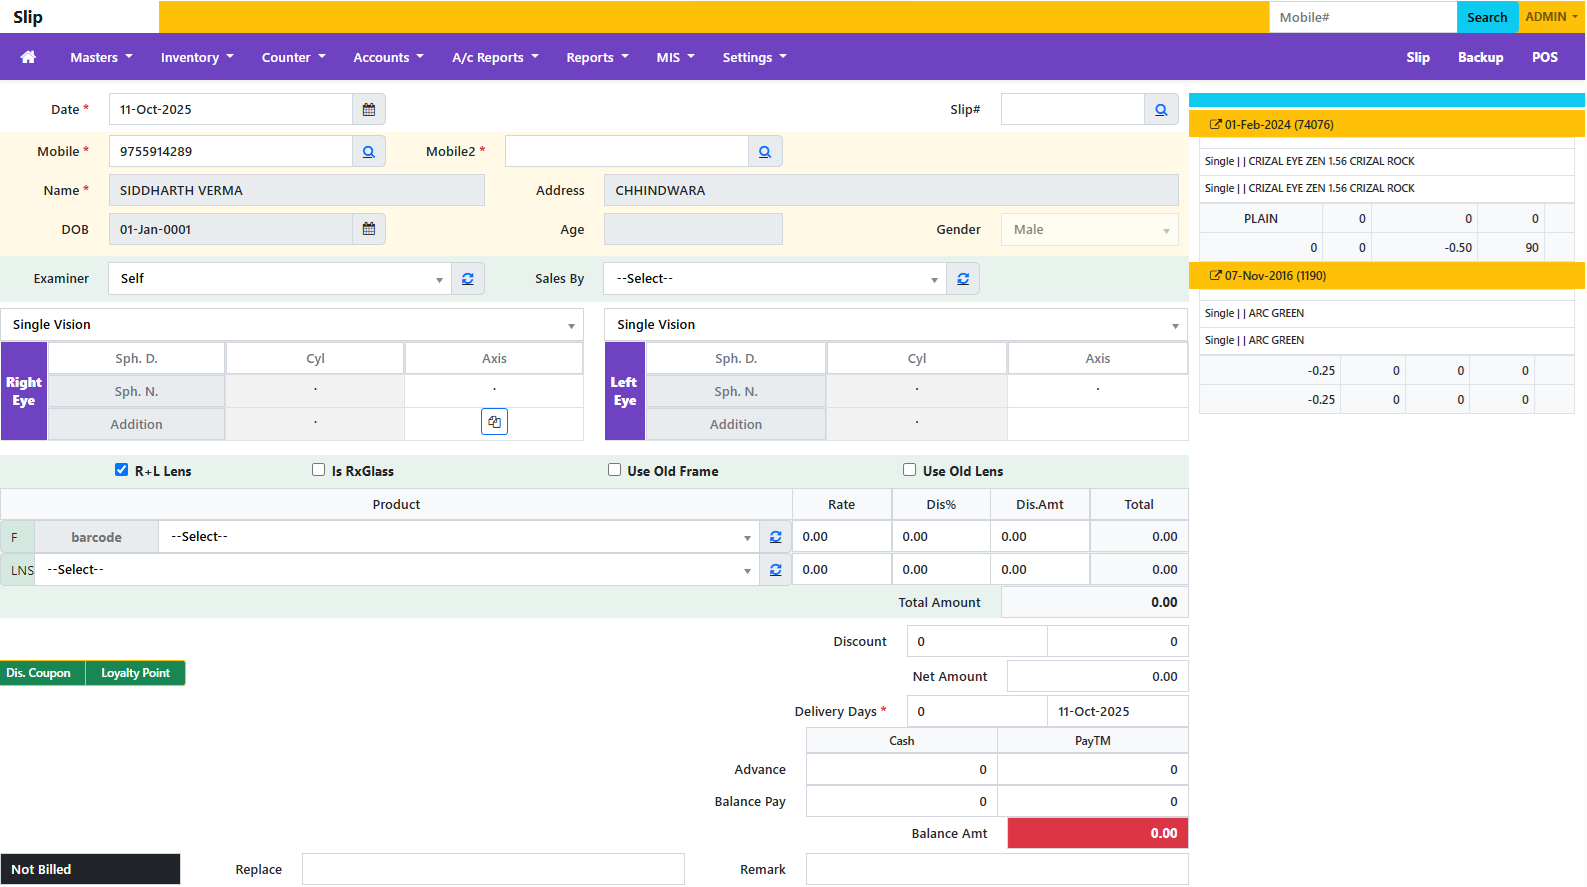Click the Mobile2 search icon

tap(765, 152)
